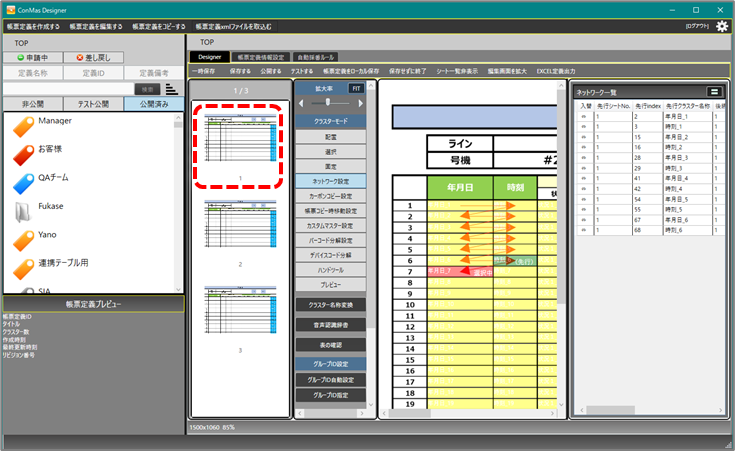
Task: Expand the グループID設定 section header
Action: tap(331, 364)
